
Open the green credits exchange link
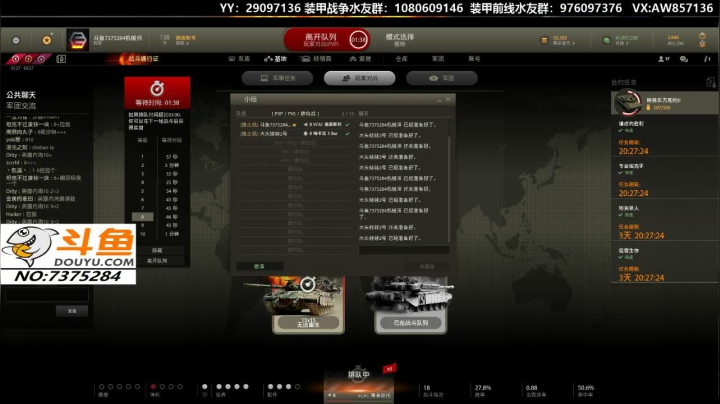pos(622,43)
